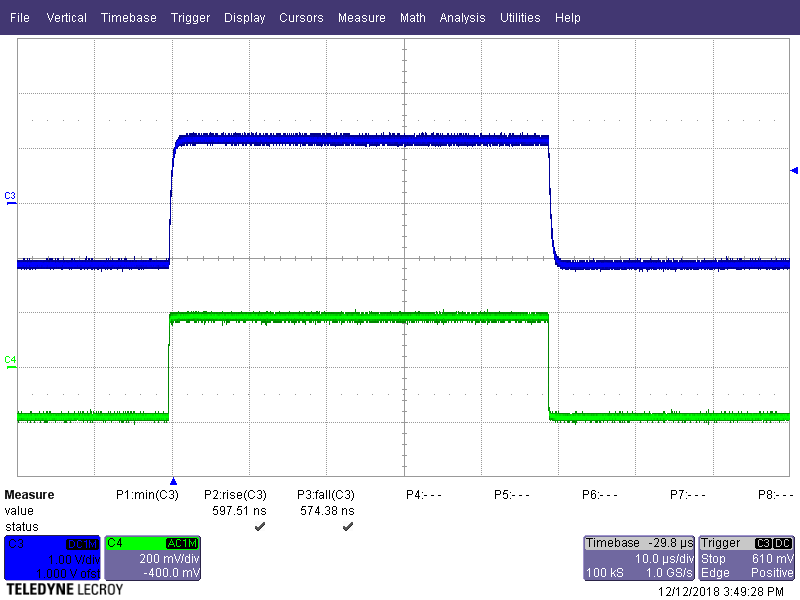Screen dimensions: 800x600
Task: Open the File menu
Action: (x=20, y=18)
